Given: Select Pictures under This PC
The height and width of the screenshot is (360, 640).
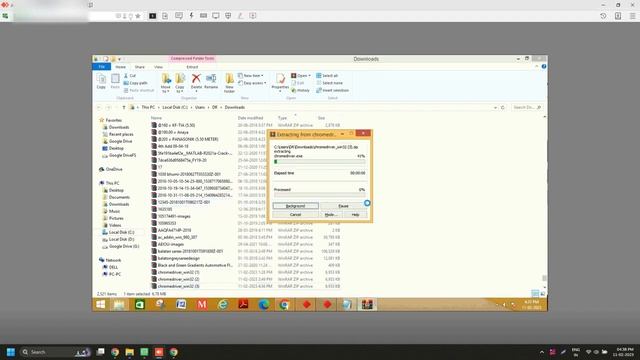Looking at the screenshot, I should pos(116,218).
